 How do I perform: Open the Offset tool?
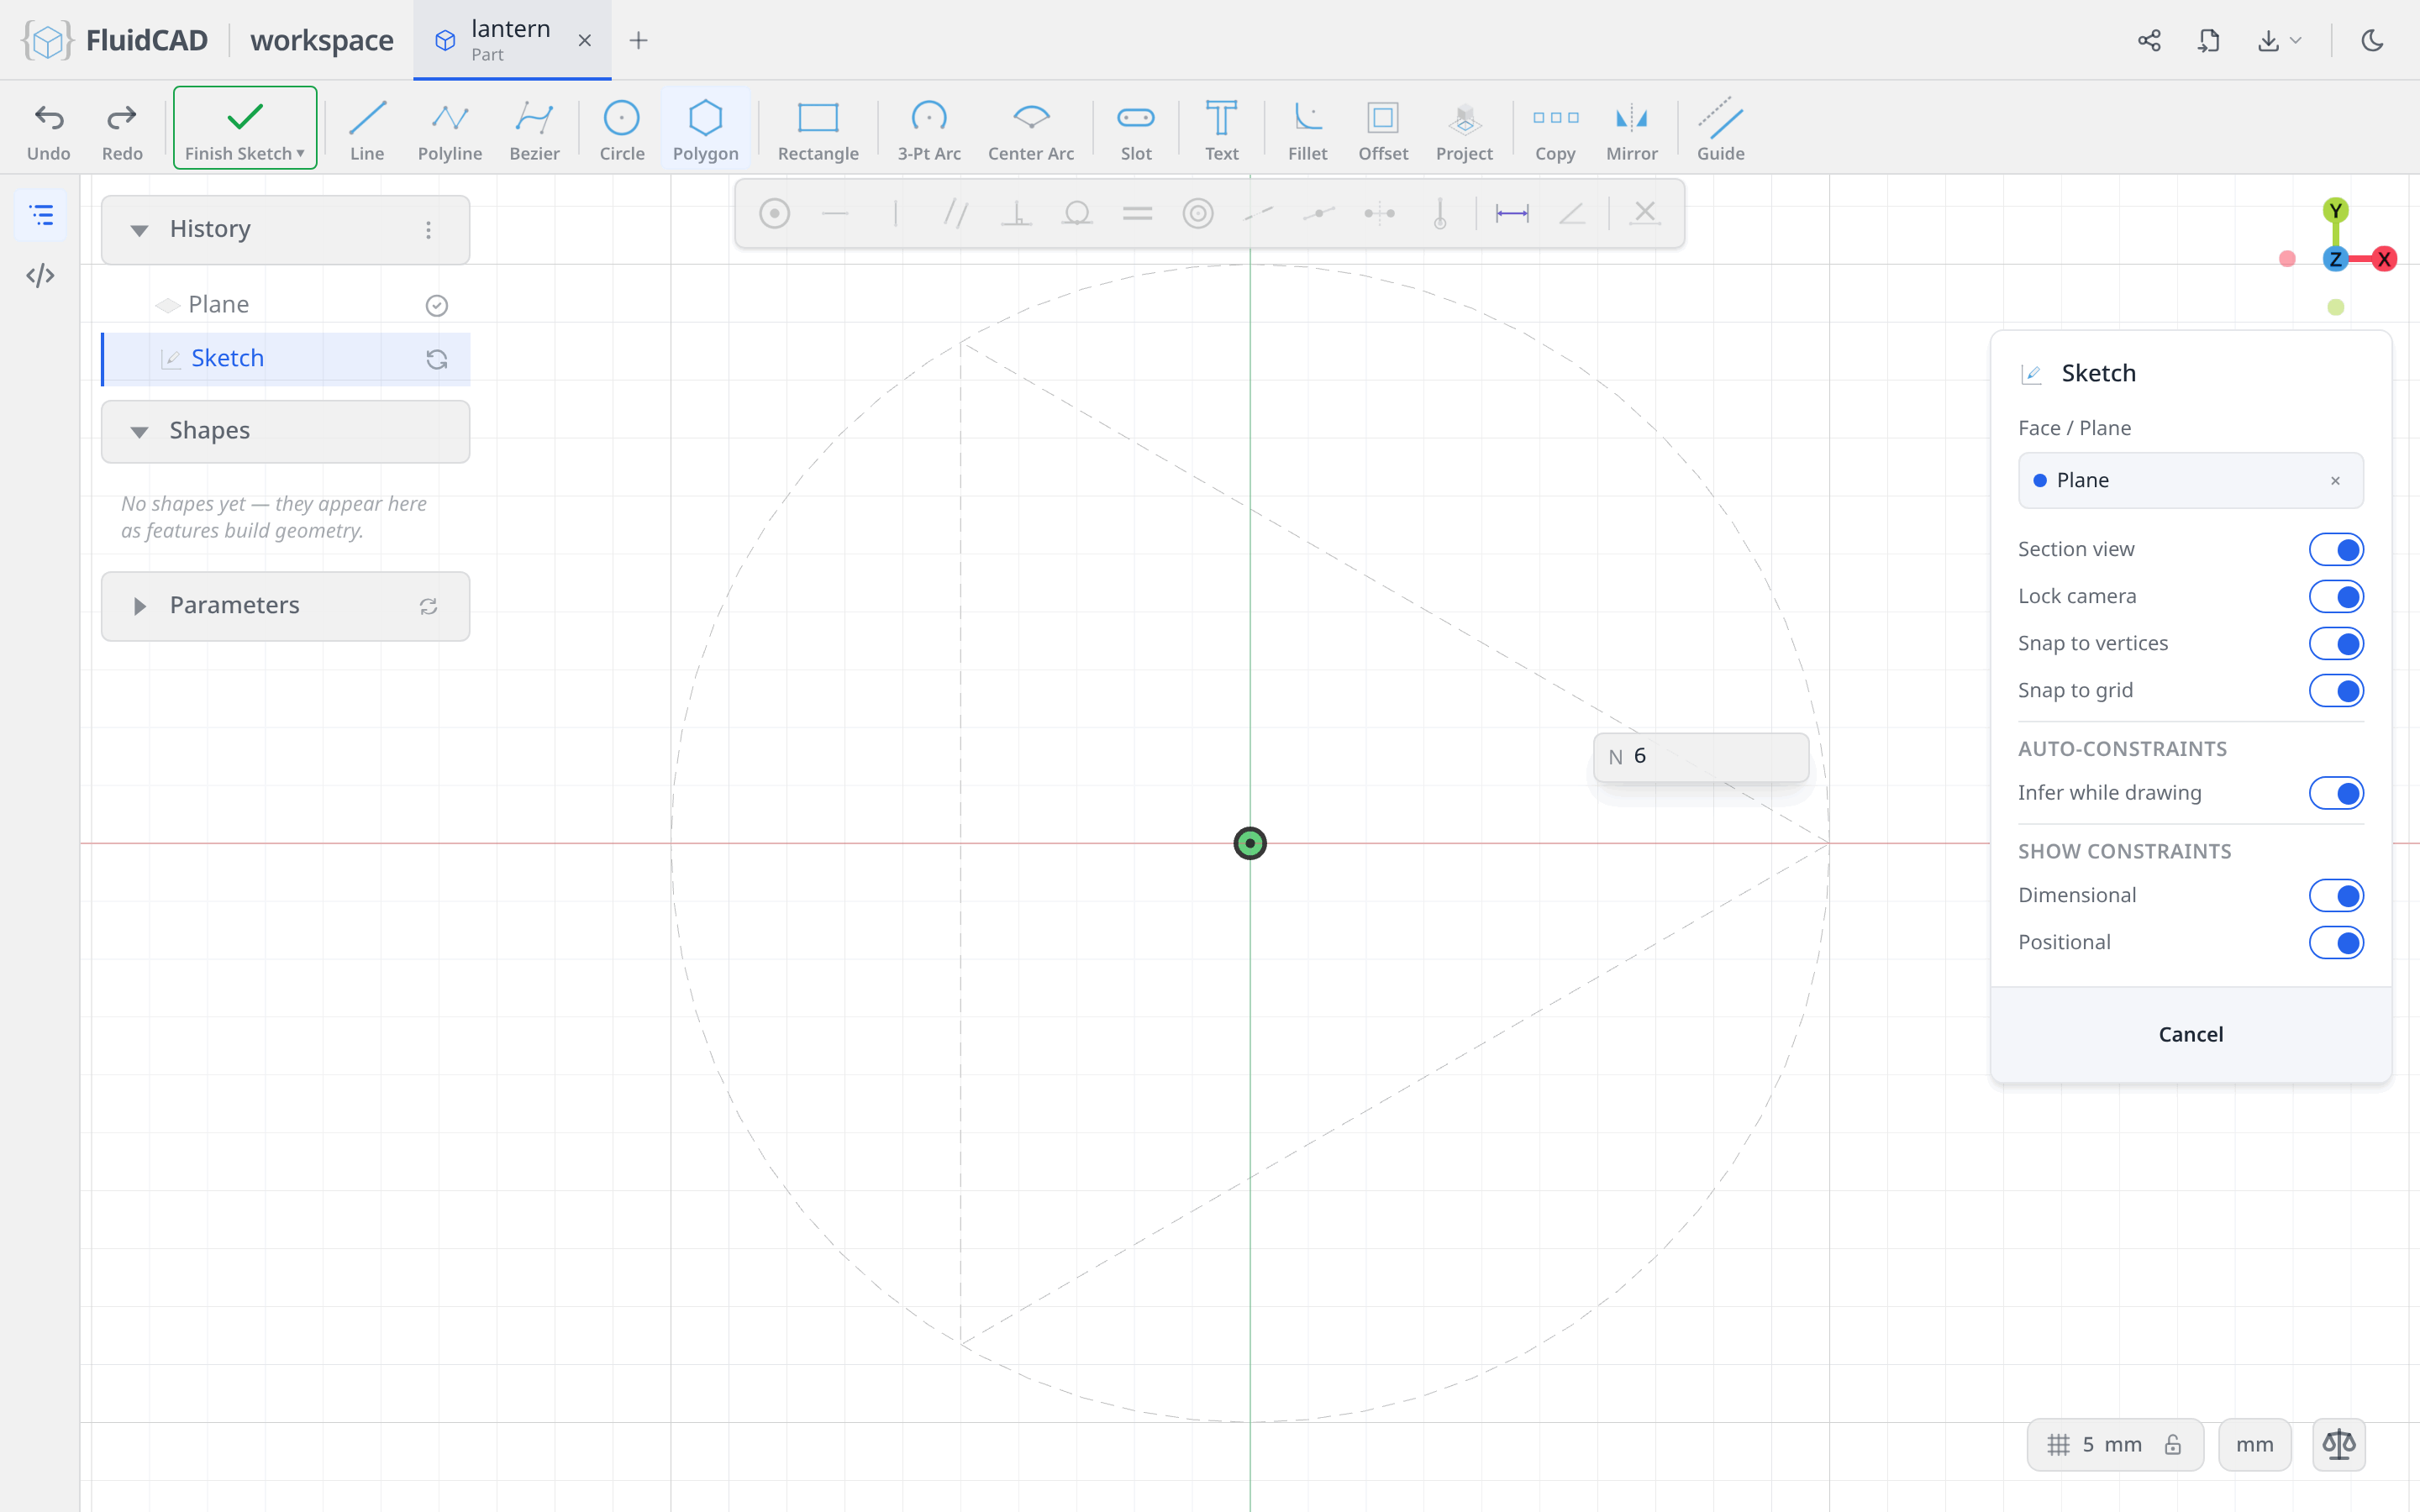pyautogui.click(x=1383, y=130)
